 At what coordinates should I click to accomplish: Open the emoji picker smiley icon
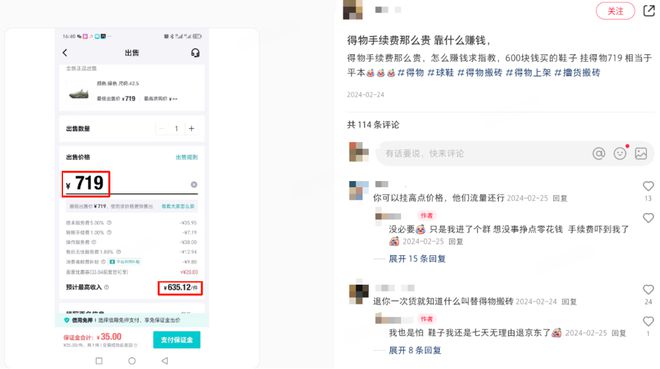[620, 154]
